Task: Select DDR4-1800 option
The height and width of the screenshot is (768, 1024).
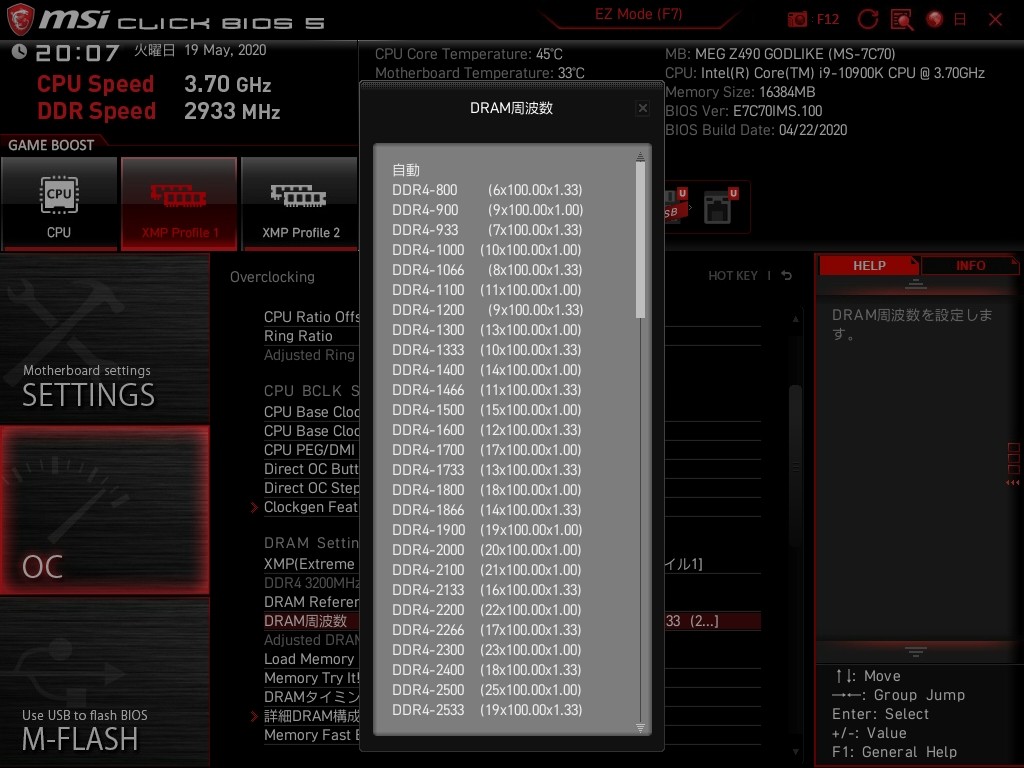Action: pos(487,490)
